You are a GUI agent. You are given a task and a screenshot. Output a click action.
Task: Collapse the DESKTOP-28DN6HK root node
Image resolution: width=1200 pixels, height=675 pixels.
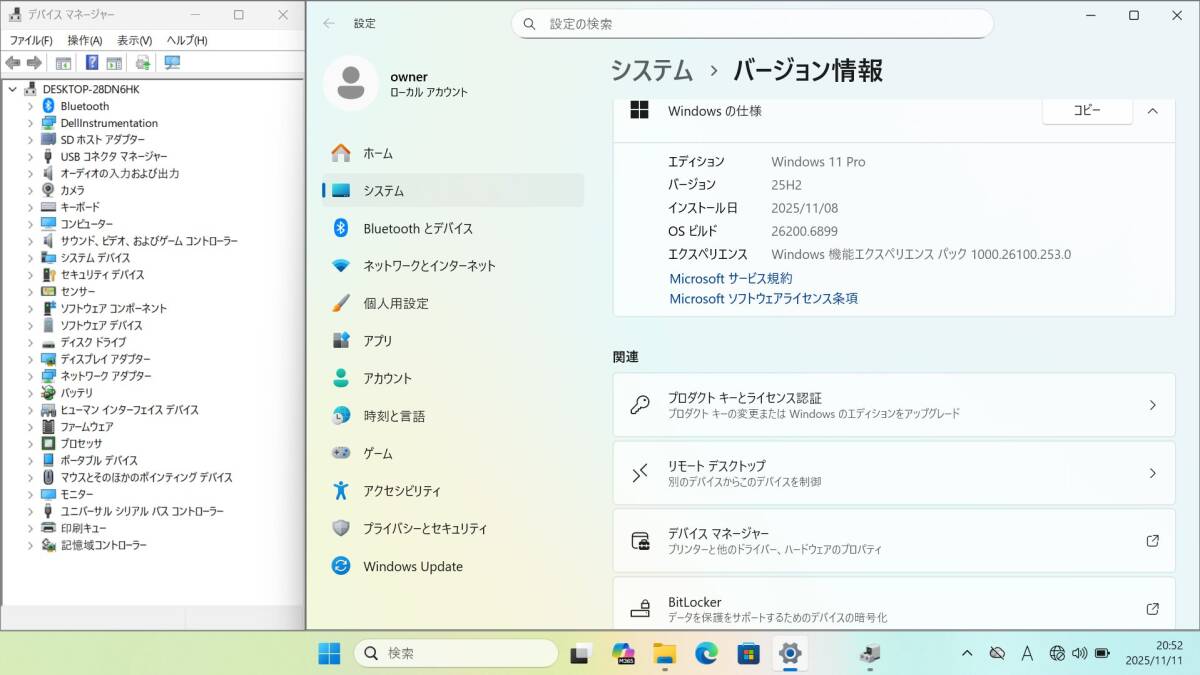pyautogui.click(x=13, y=89)
